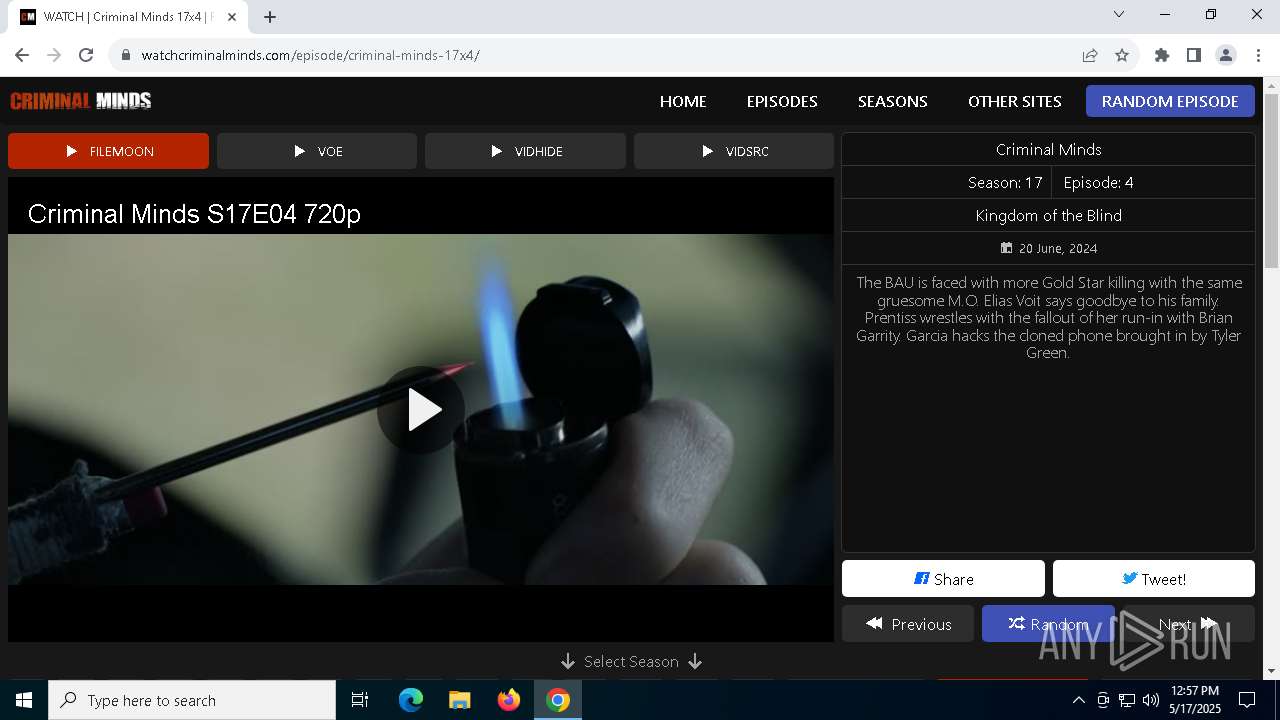Open File Explorer from the taskbar
1280x720 pixels.
point(460,700)
